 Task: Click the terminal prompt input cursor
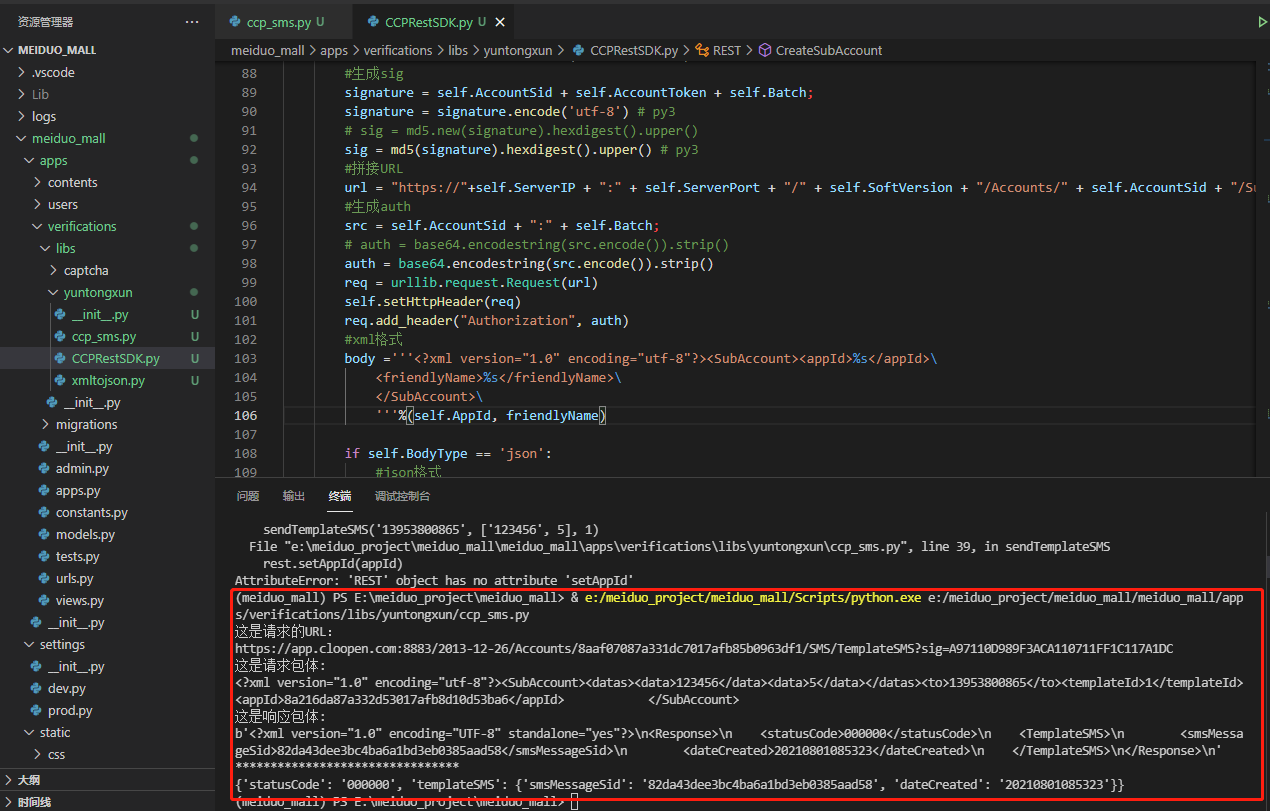[x=574, y=803]
